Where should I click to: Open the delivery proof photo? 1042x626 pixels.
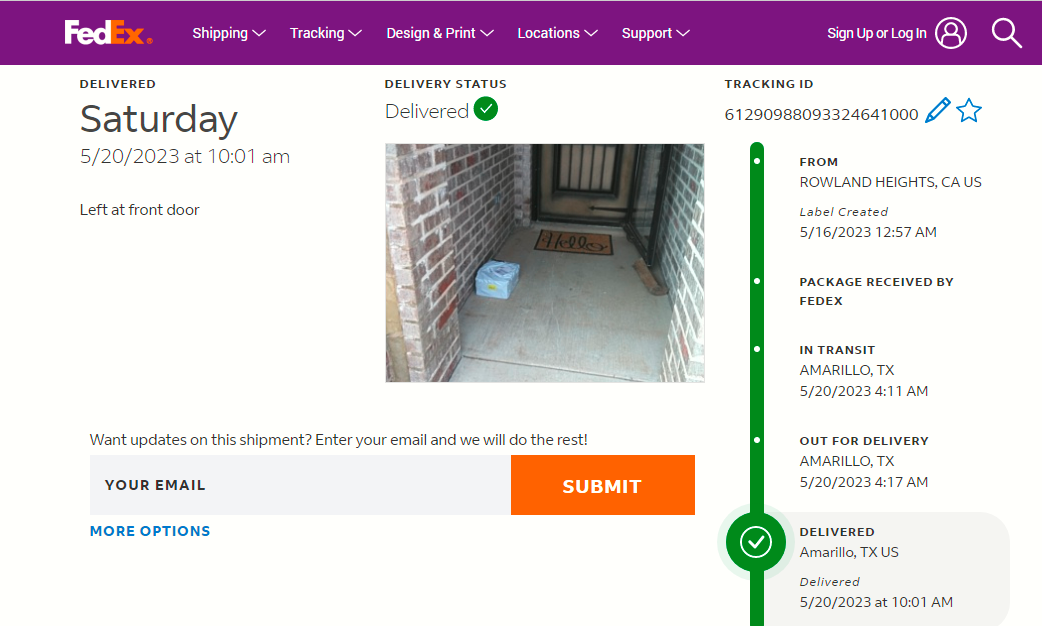tap(545, 263)
